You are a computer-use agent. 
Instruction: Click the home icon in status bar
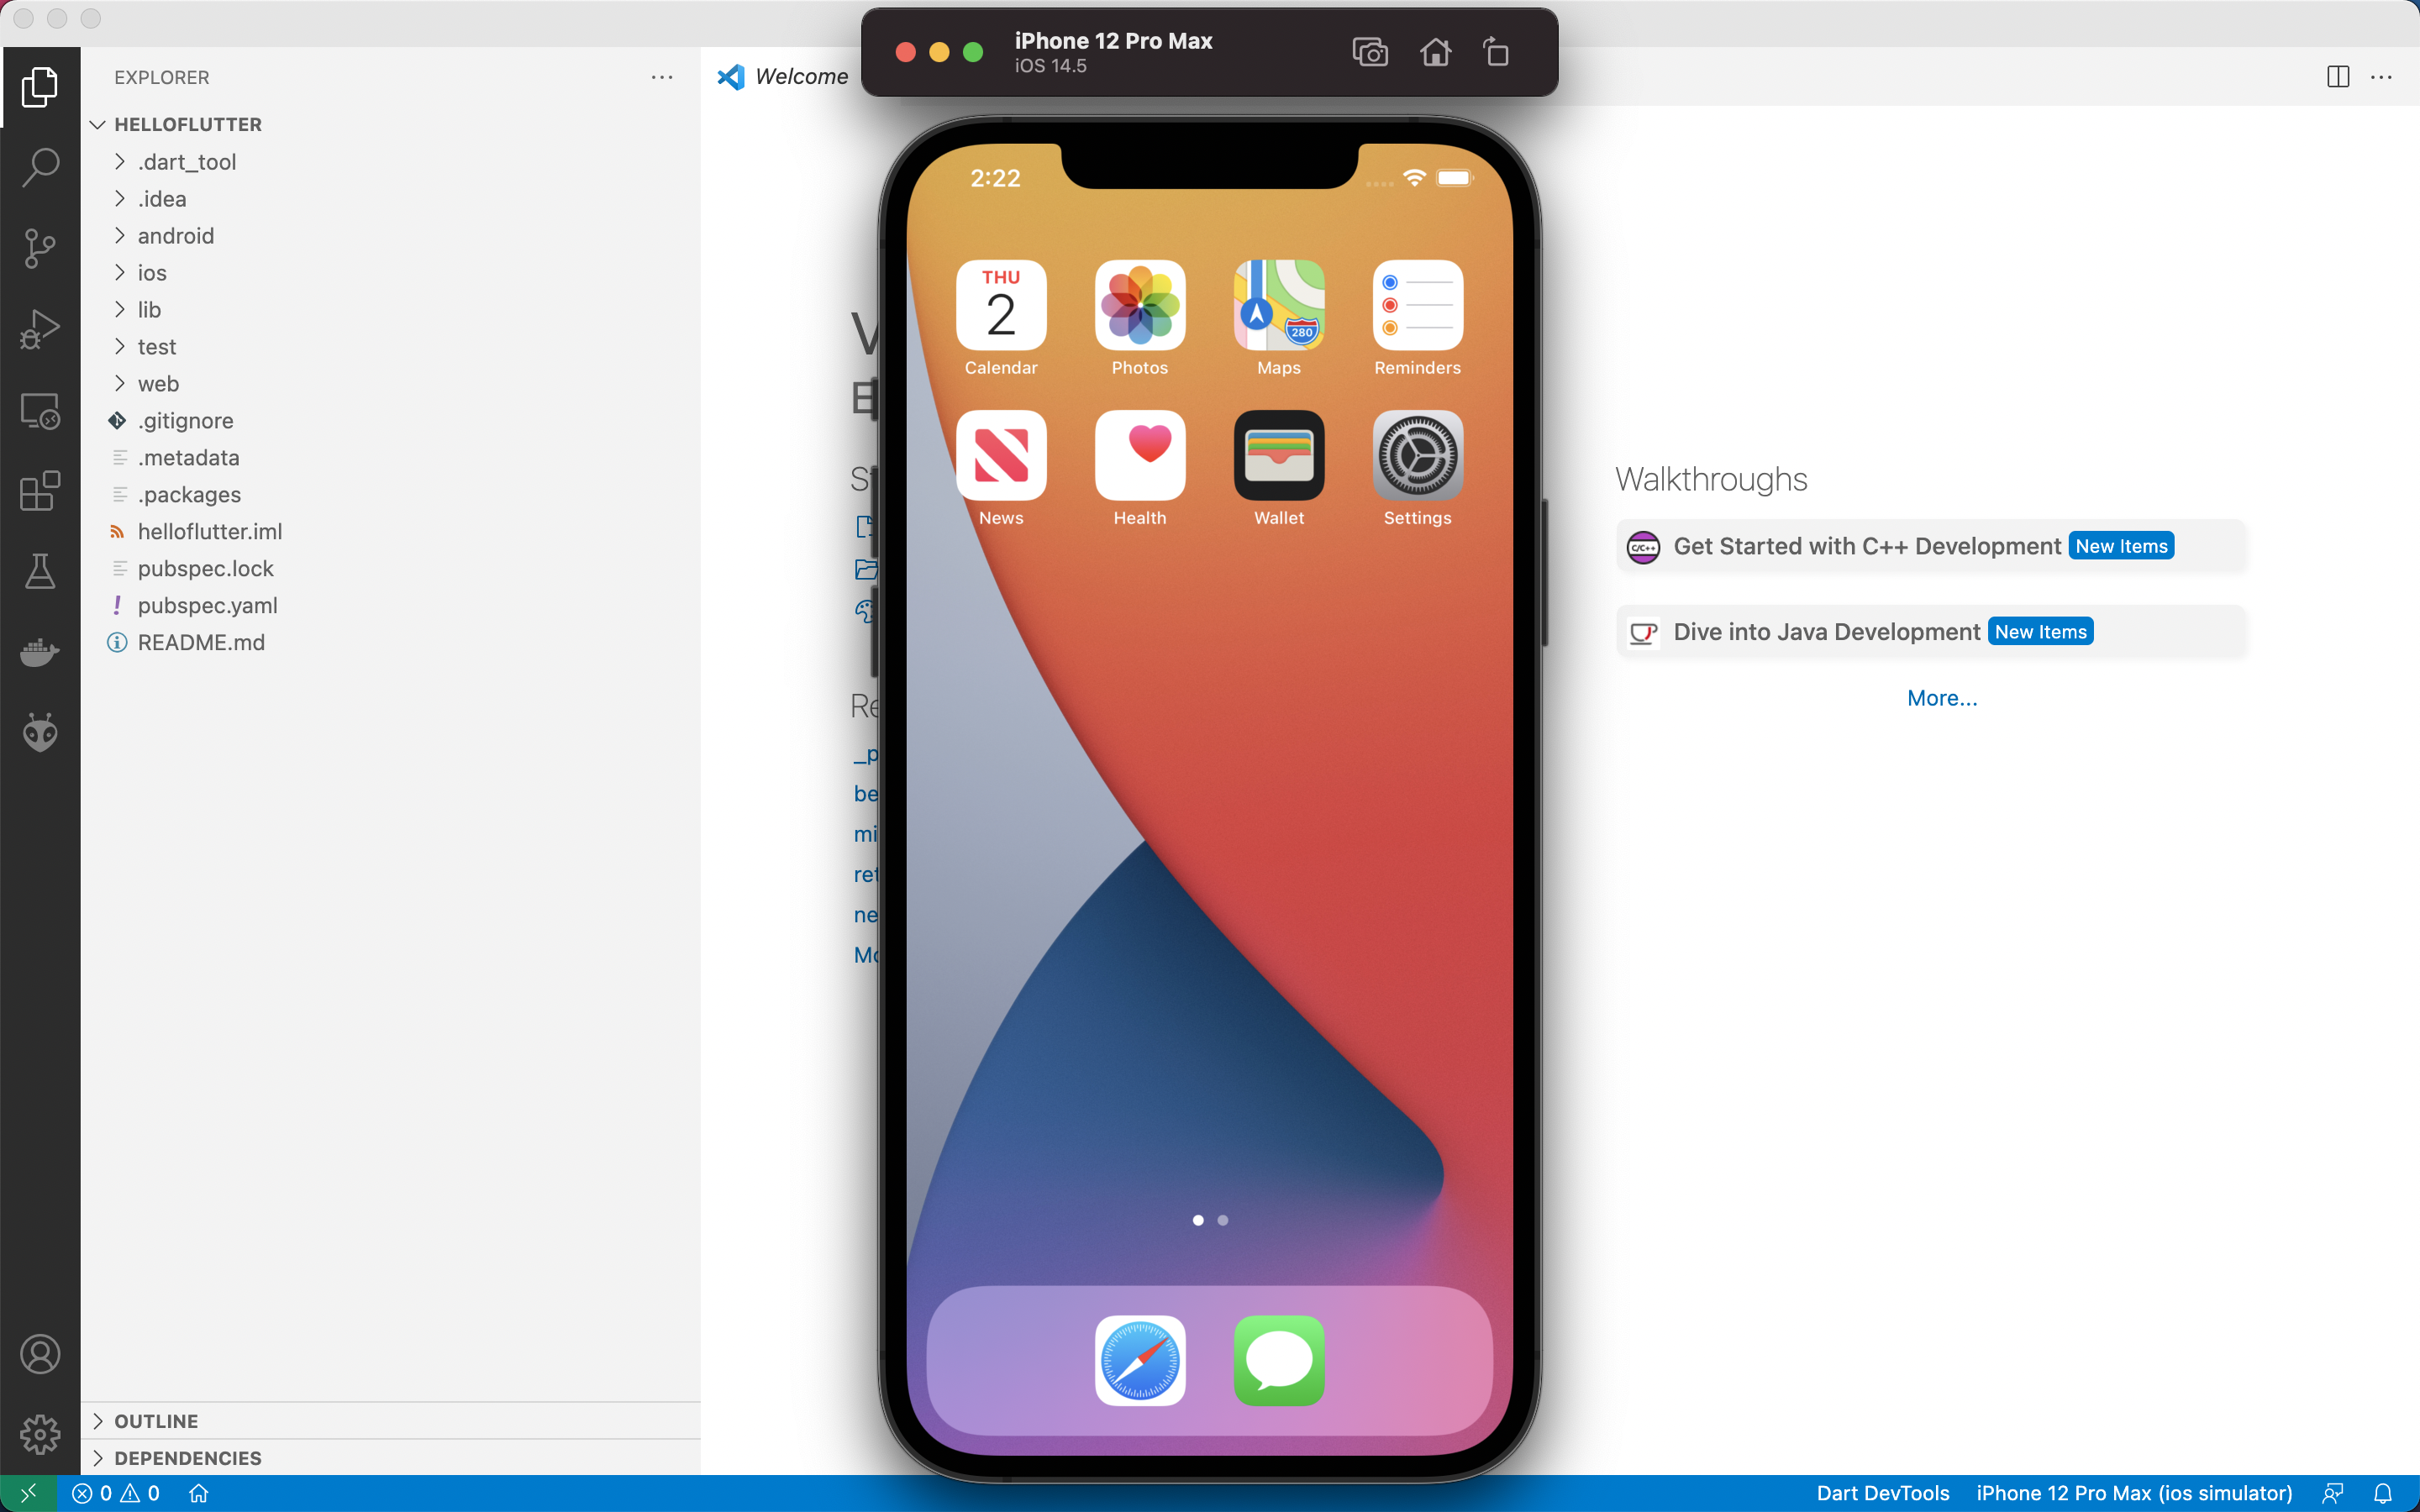click(x=199, y=1493)
